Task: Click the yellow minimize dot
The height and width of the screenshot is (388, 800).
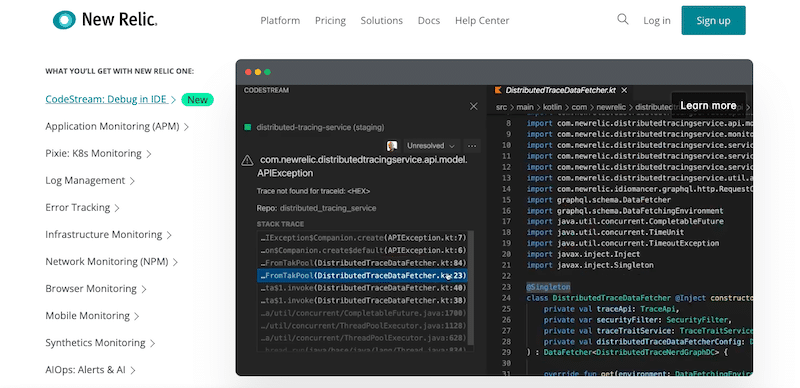Action: (x=258, y=72)
